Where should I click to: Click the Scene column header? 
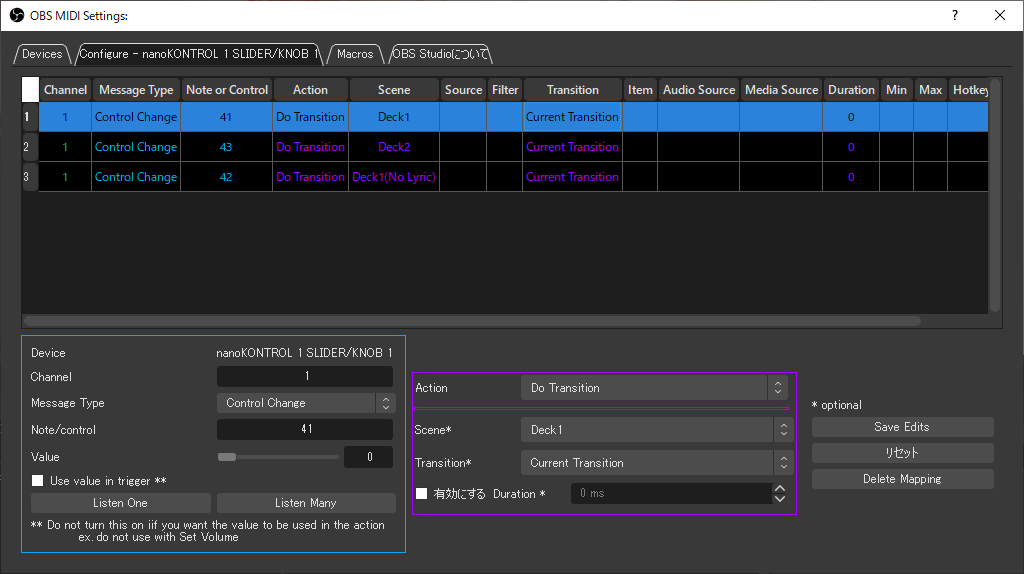click(x=394, y=89)
